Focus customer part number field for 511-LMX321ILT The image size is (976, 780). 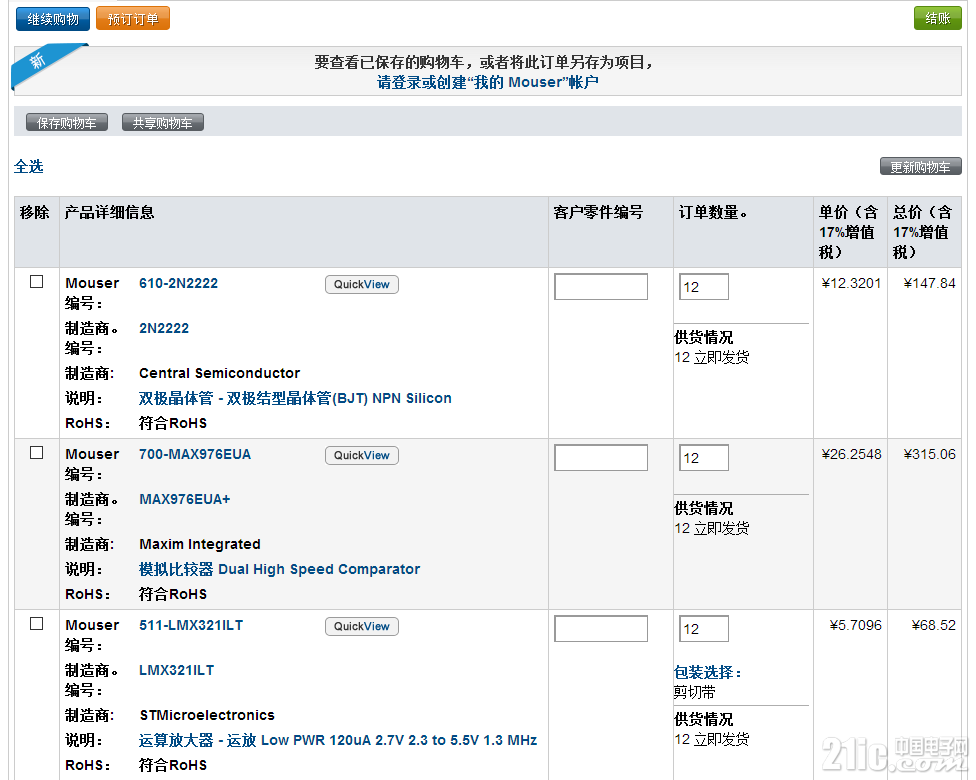601,629
